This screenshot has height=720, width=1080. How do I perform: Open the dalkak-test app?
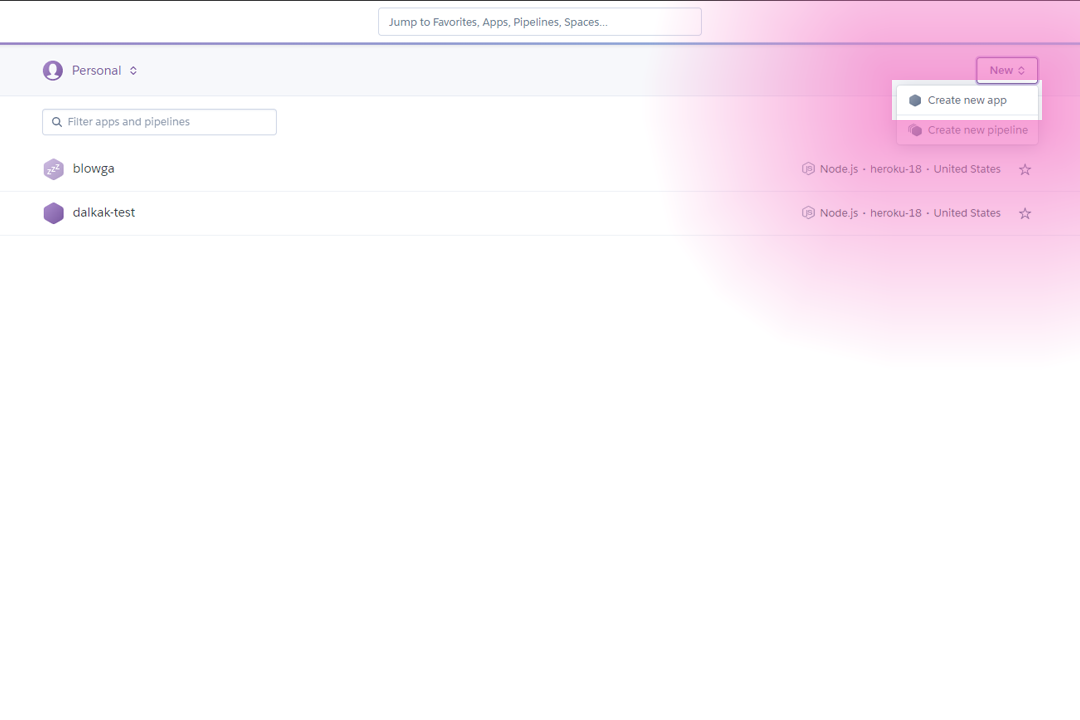click(x=104, y=213)
